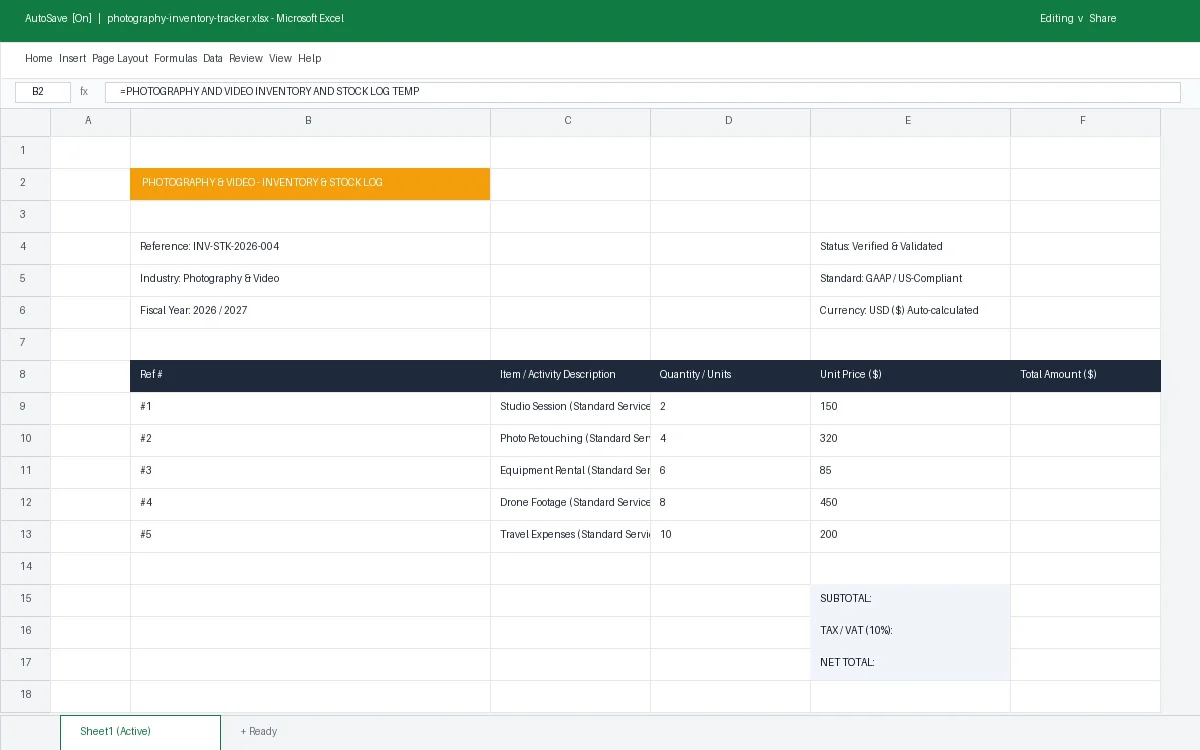Select the Sheet1 (Active) tab

pyautogui.click(x=140, y=732)
